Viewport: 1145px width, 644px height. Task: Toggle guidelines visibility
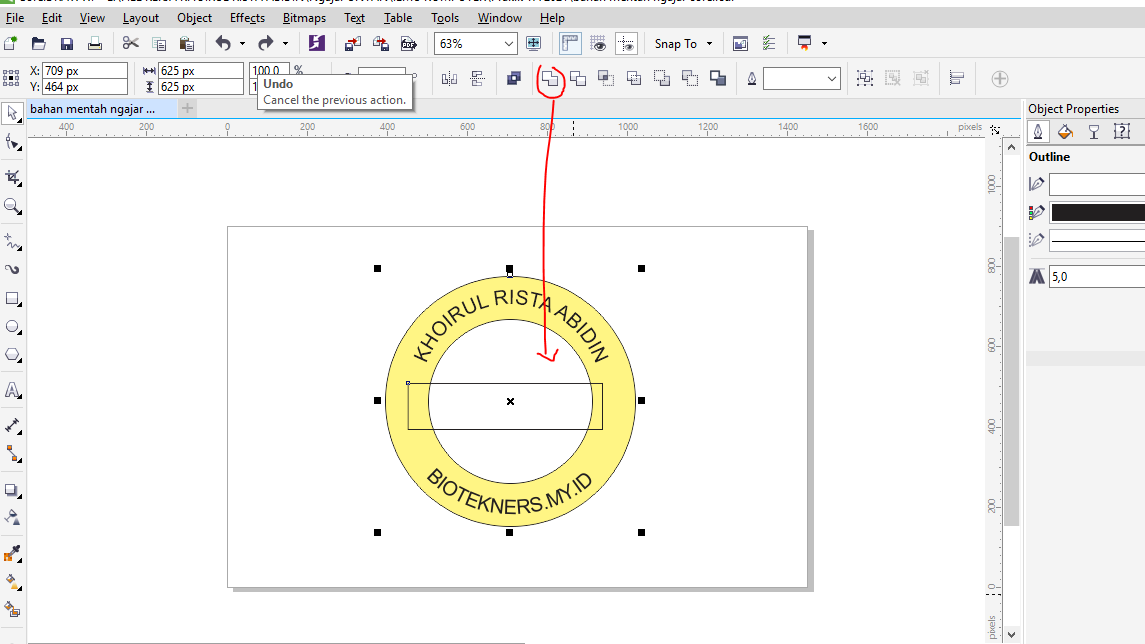click(x=627, y=44)
